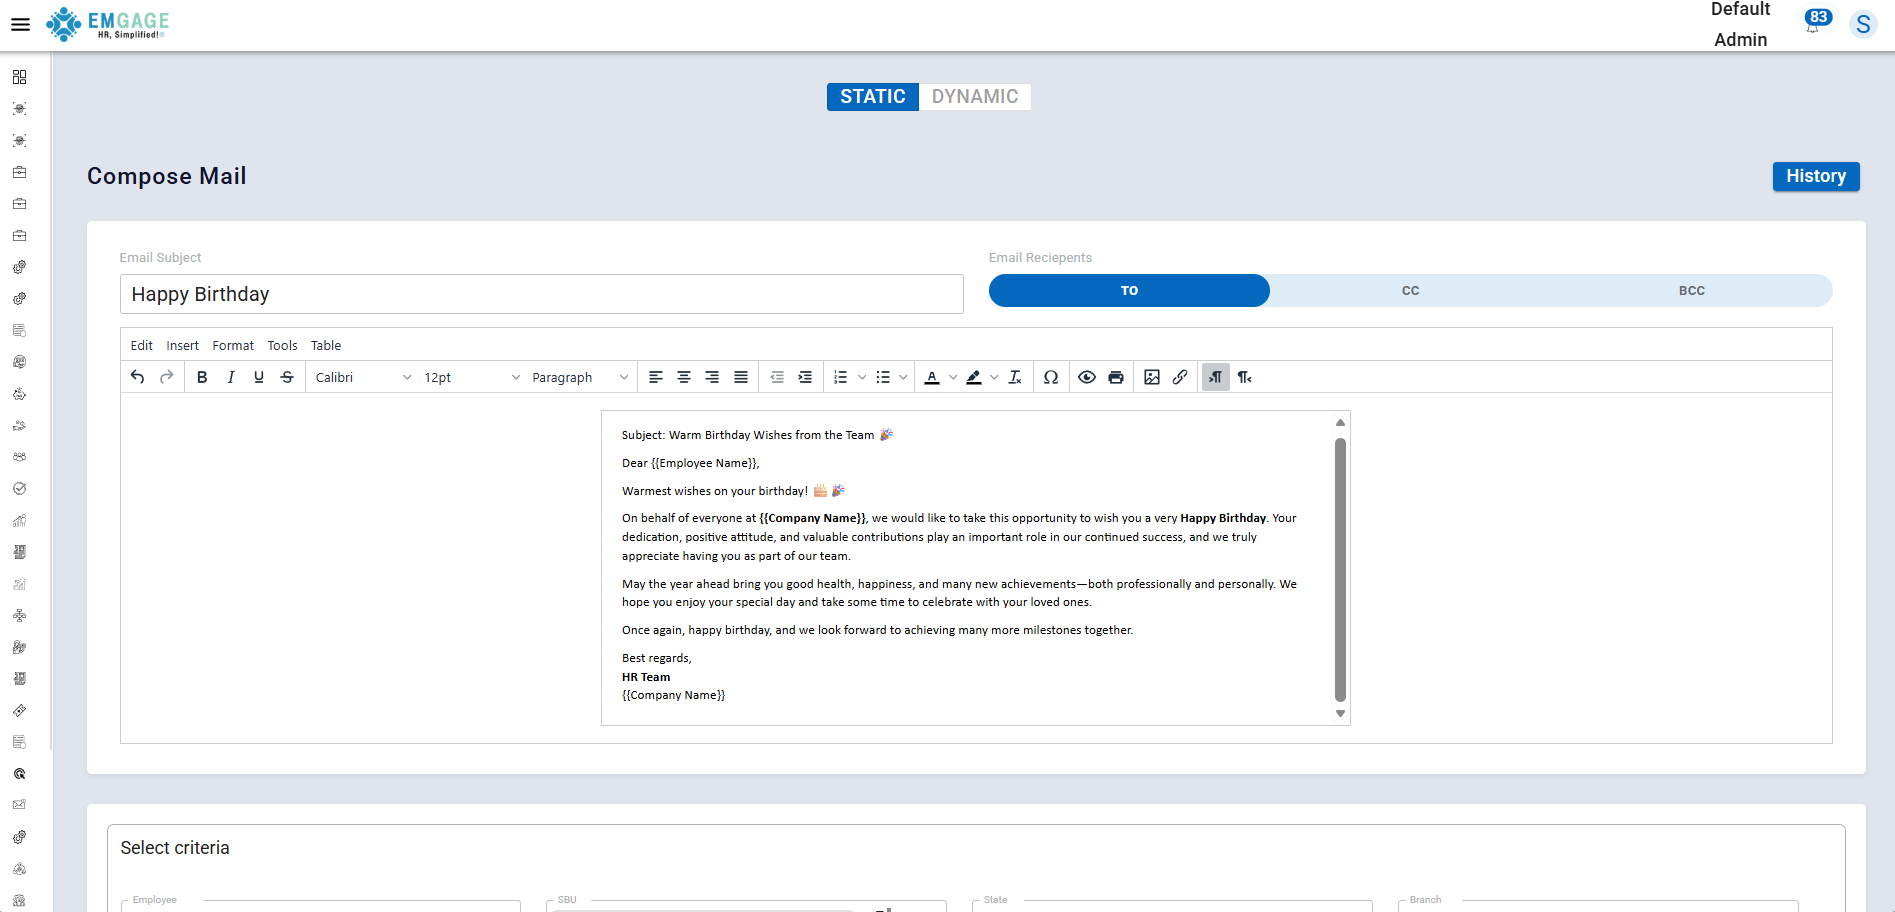This screenshot has width=1895, height=912.
Task: Change the 12pt font size dropdown
Action: point(470,377)
